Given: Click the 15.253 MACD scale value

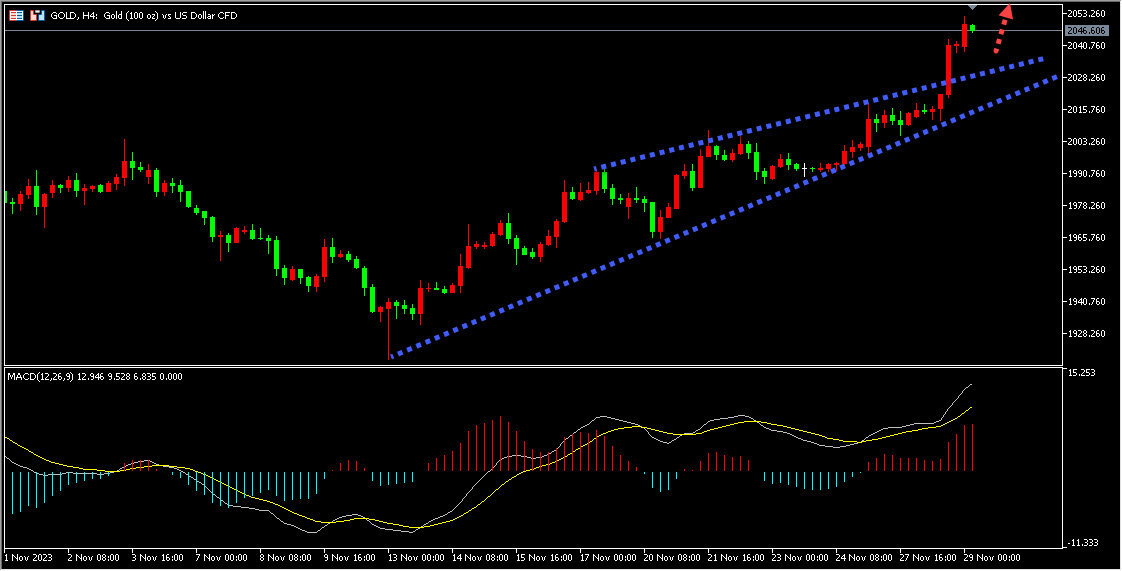Looking at the screenshot, I should 1081,372.
